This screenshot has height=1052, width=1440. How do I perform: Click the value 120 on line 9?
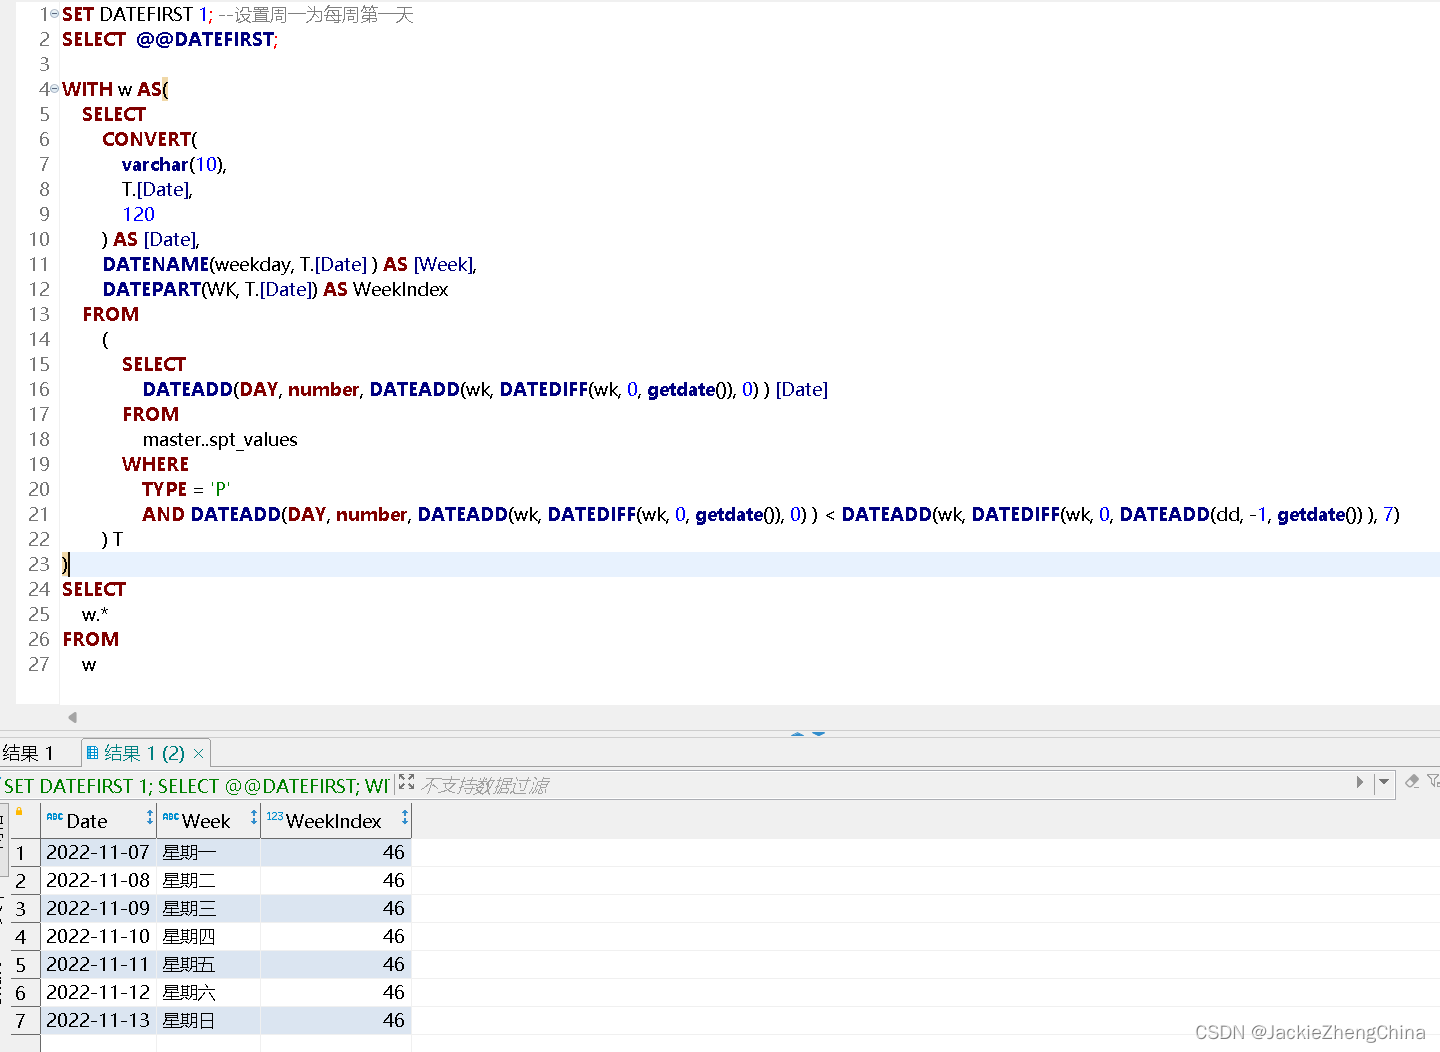tap(138, 214)
